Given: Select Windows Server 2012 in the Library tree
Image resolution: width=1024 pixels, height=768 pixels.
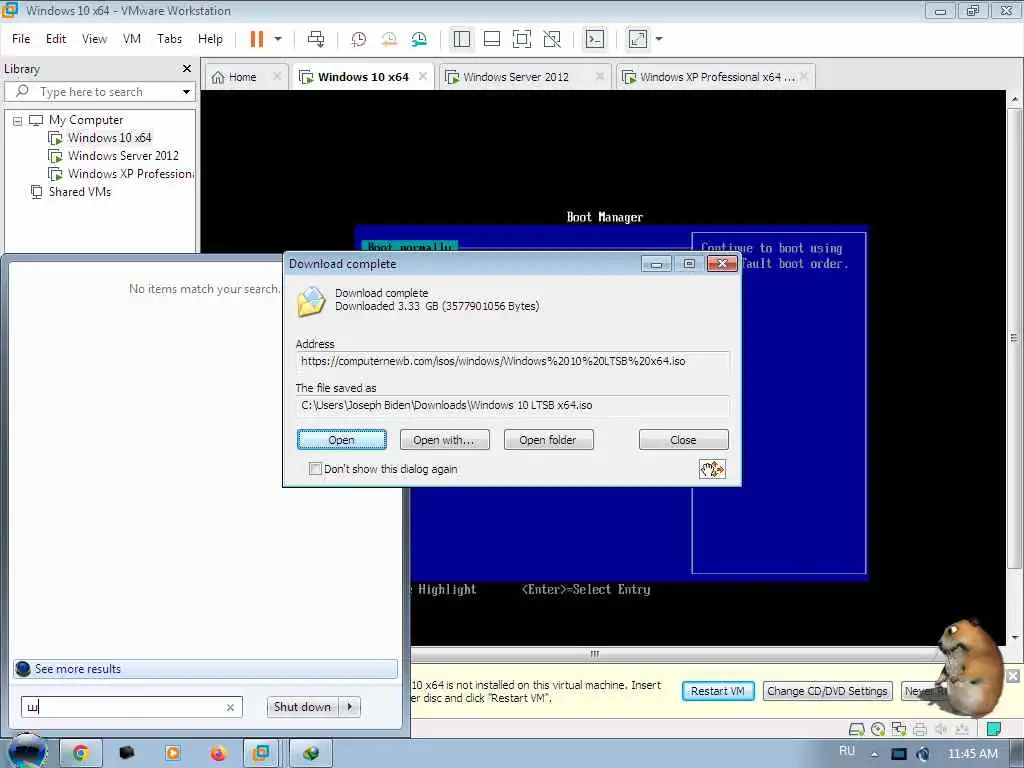Looking at the screenshot, I should click(x=123, y=156).
